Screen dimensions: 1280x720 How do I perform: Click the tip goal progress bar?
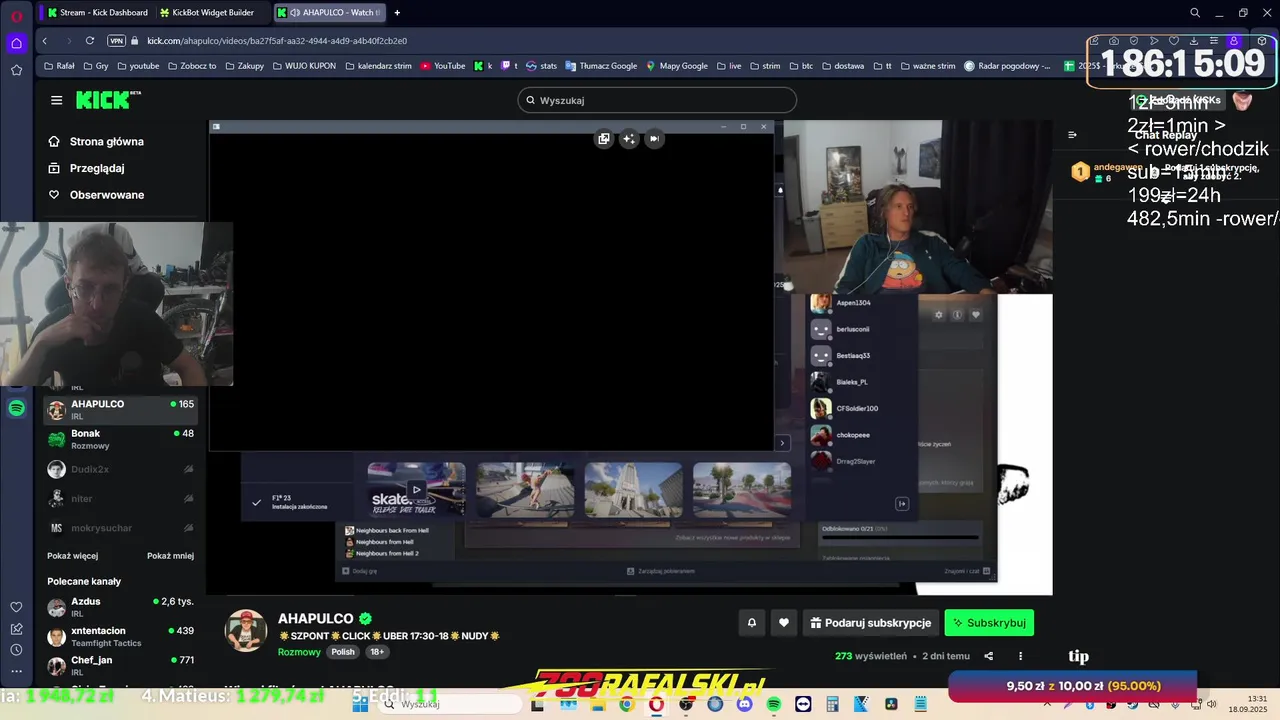pyautogui.click(x=1072, y=686)
